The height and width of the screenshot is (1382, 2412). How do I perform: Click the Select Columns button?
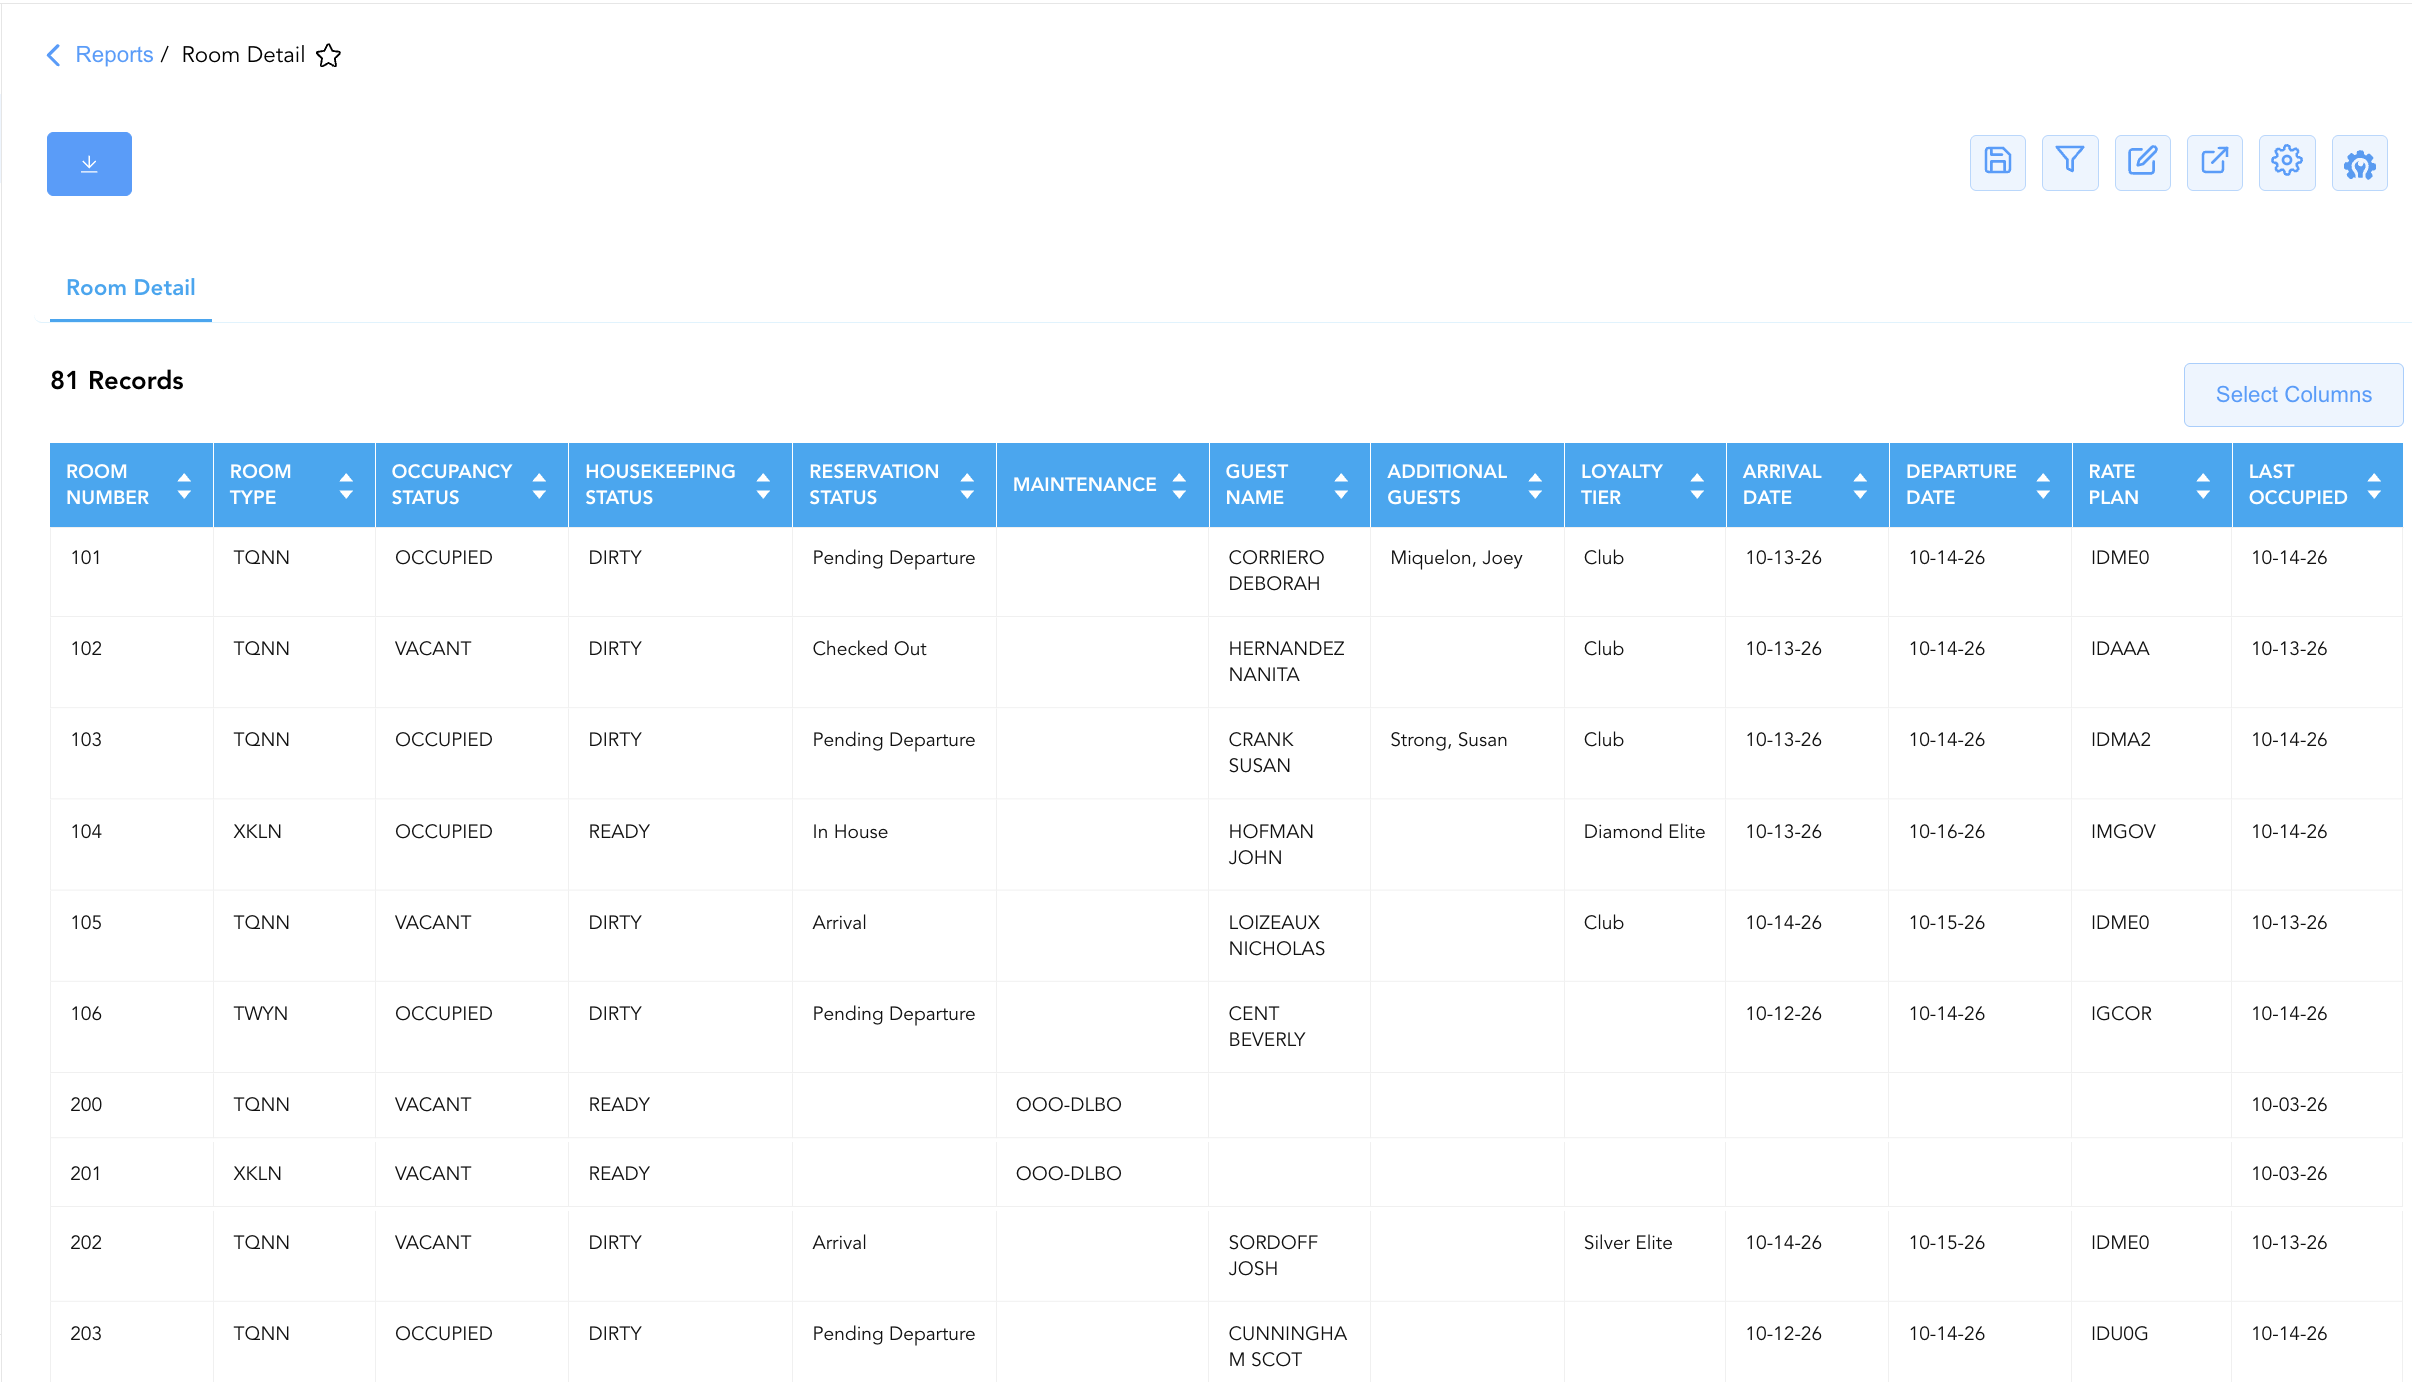tap(2293, 395)
